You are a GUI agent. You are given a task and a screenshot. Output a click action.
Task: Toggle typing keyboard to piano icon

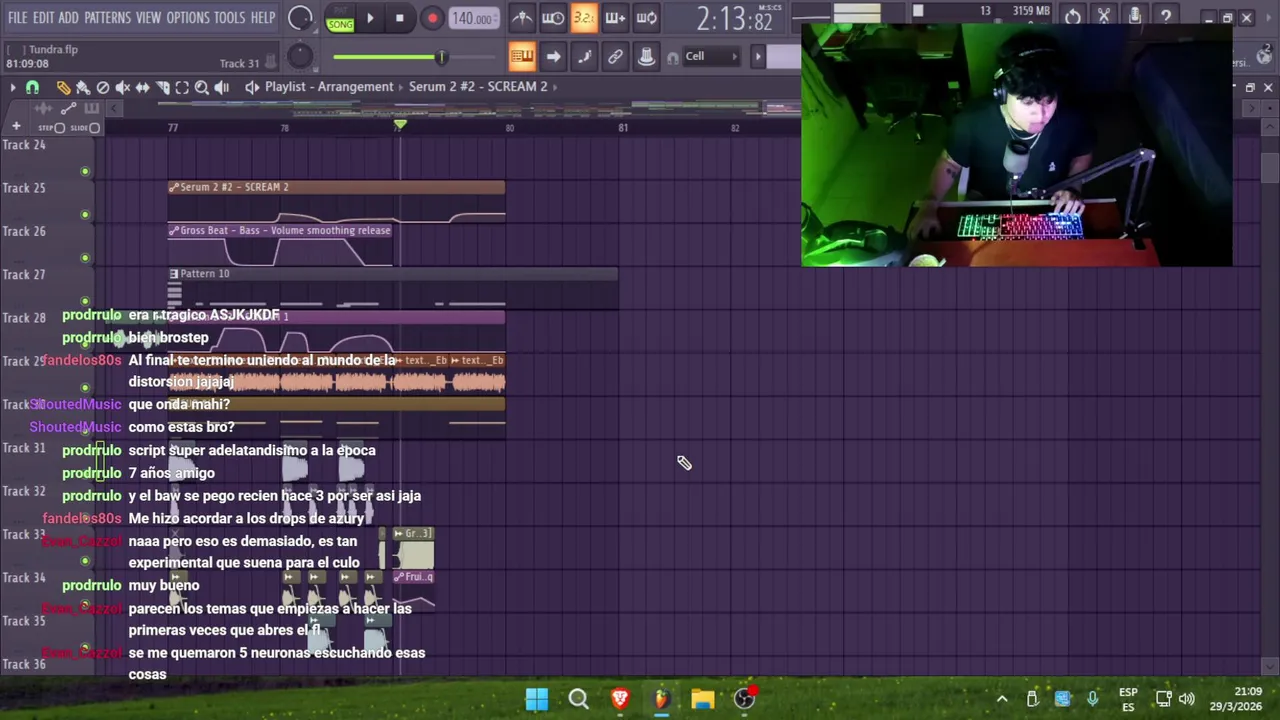(x=522, y=57)
